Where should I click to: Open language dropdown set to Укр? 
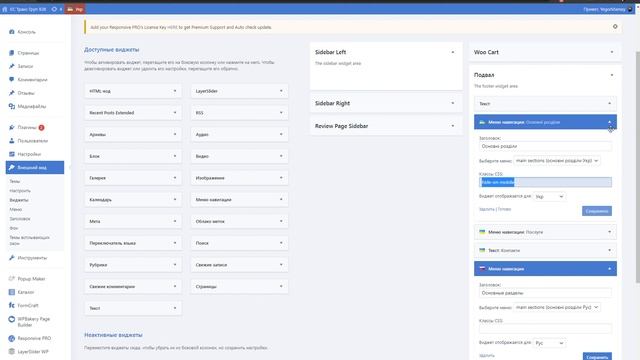pyautogui.click(x=549, y=197)
